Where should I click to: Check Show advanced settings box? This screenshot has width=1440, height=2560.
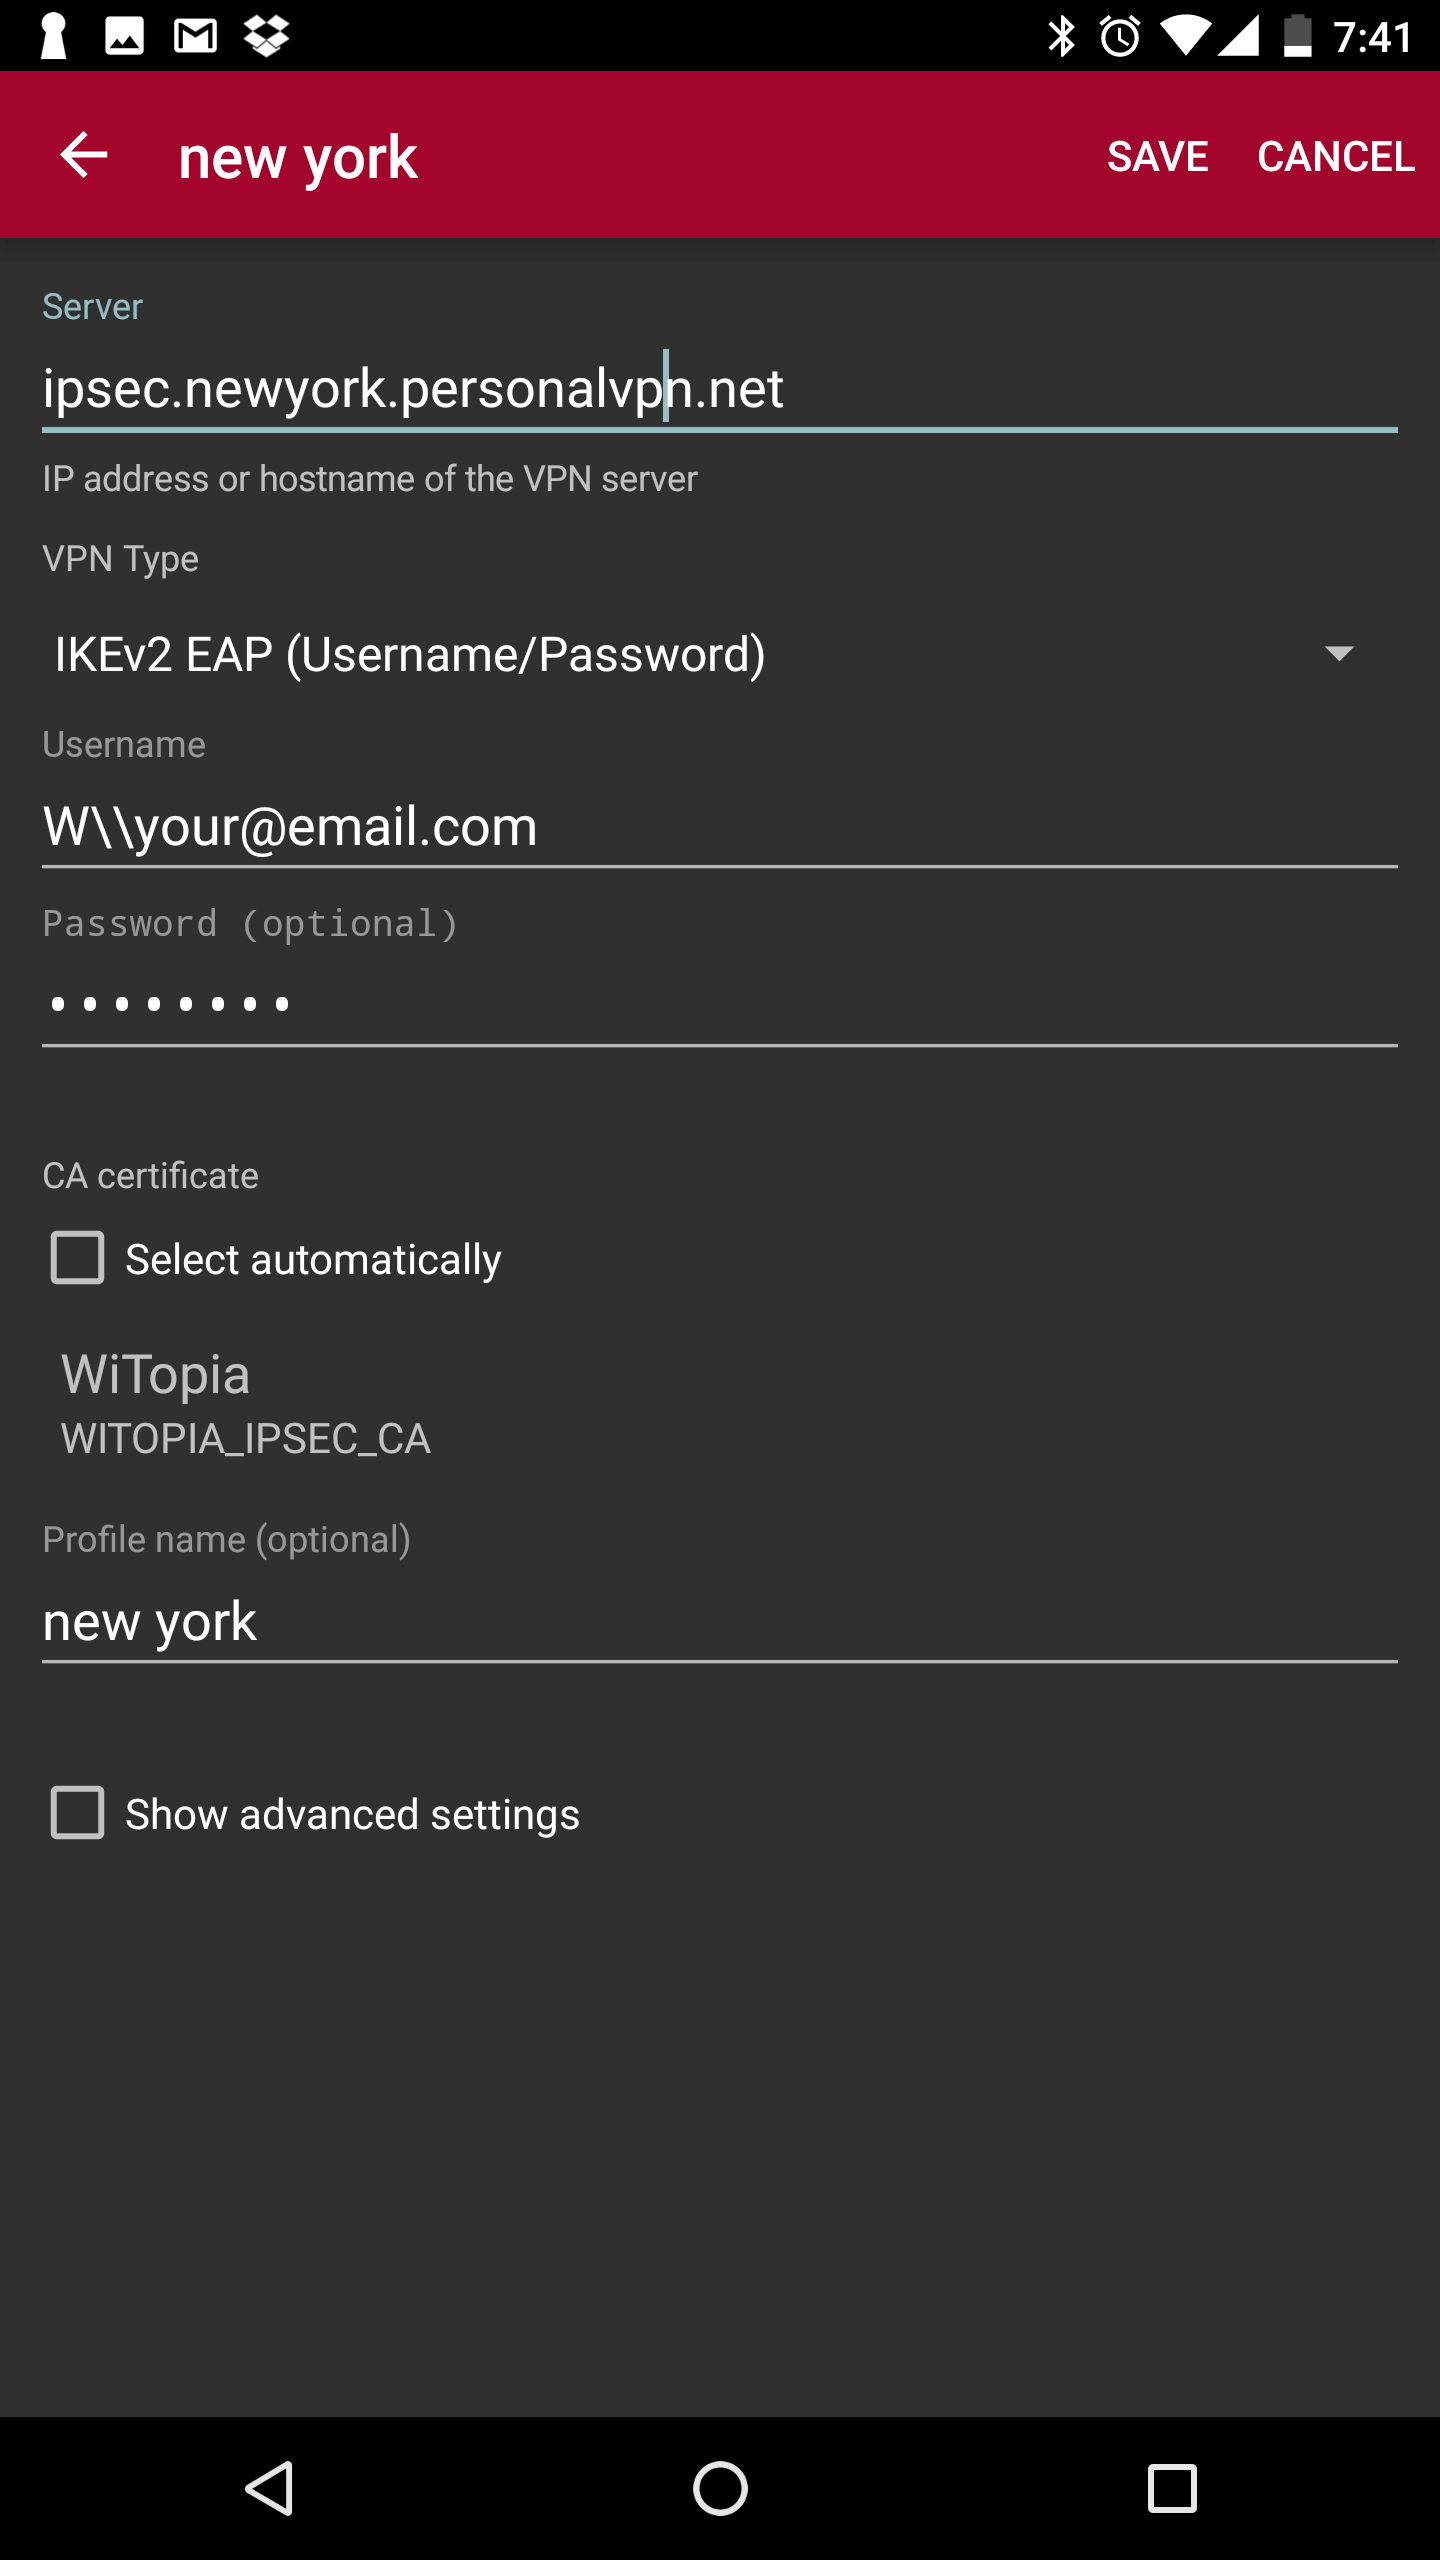(x=78, y=1813)
